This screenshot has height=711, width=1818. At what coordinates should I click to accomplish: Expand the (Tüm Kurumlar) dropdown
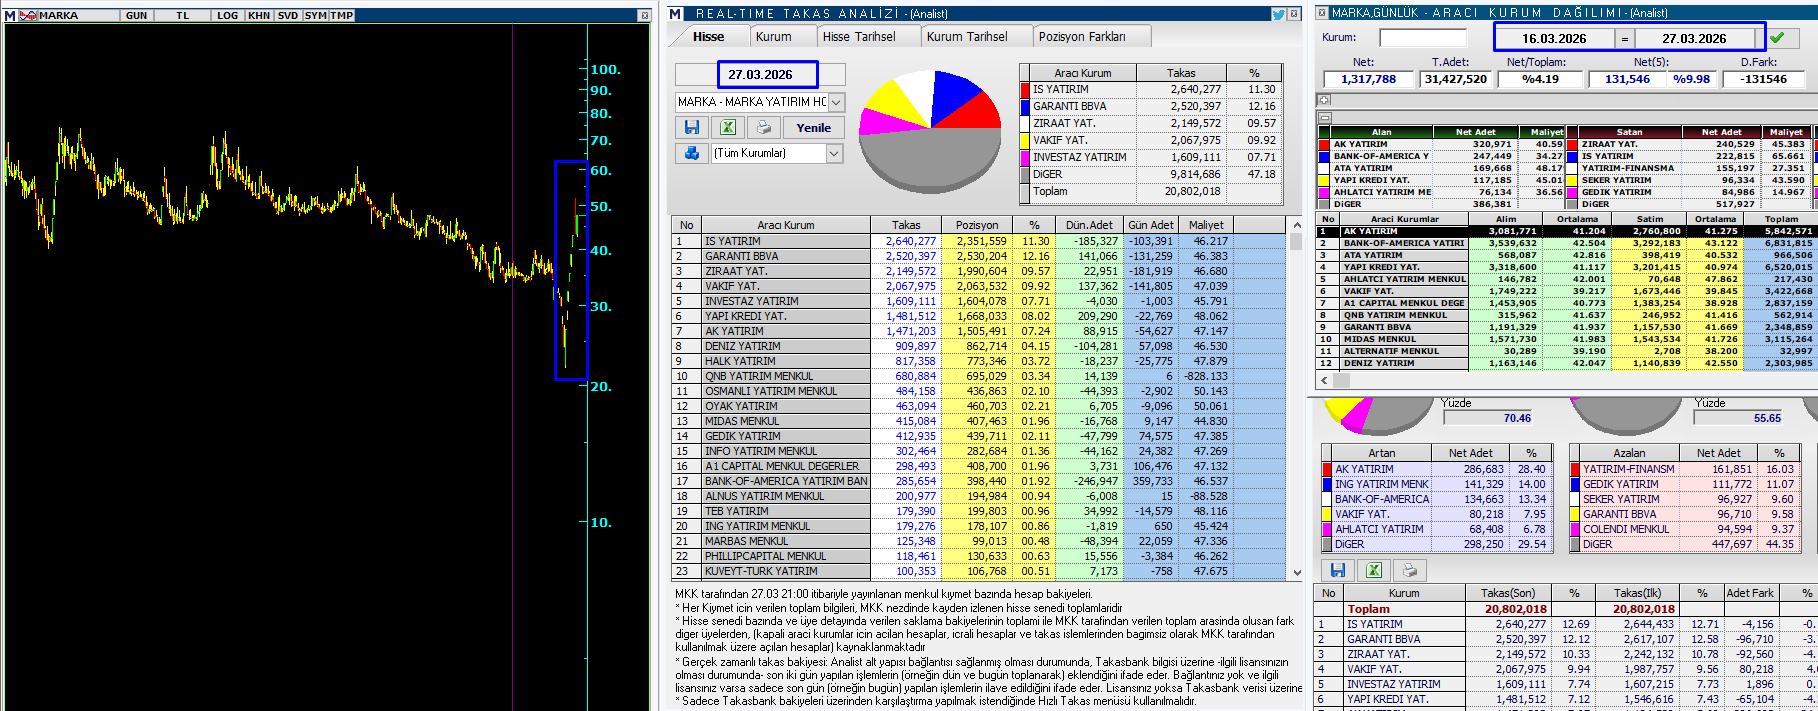click(834, 153)
